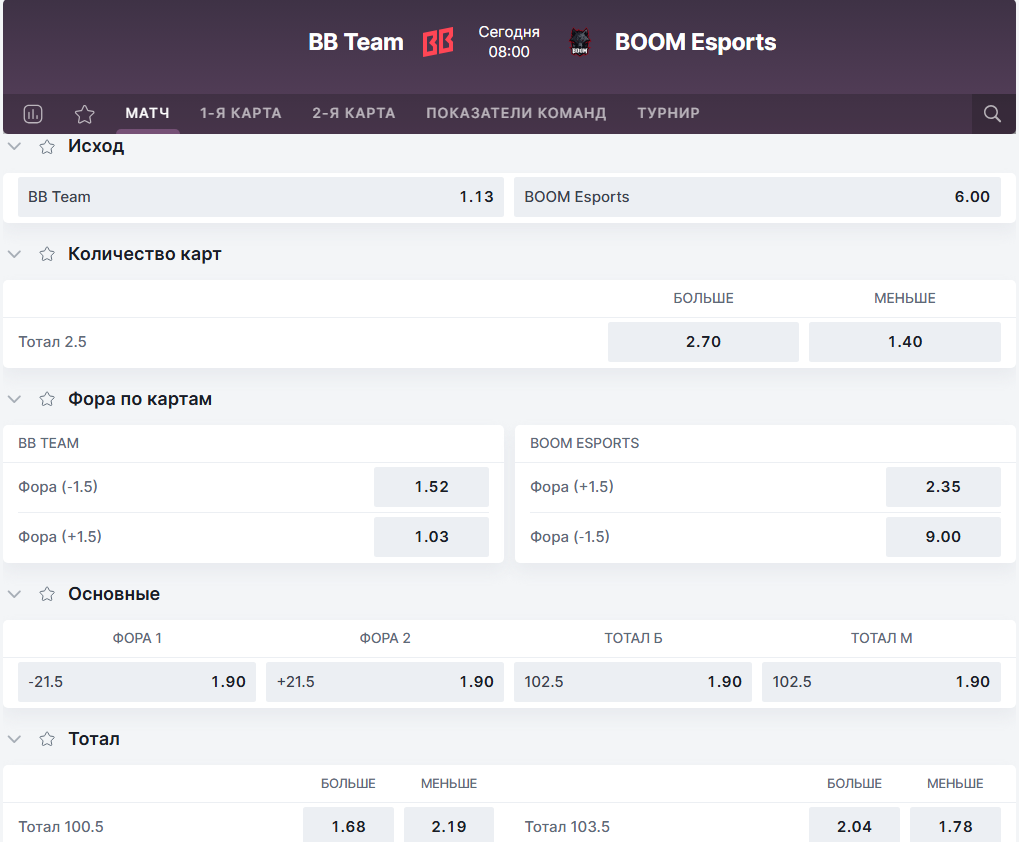Click the BB TEAM handicap column header

[x=49, y=443]
